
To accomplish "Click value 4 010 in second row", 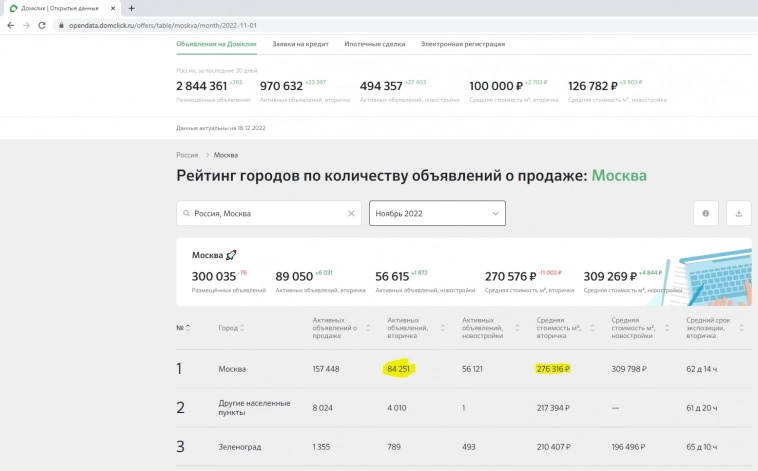I will point(397,408).
